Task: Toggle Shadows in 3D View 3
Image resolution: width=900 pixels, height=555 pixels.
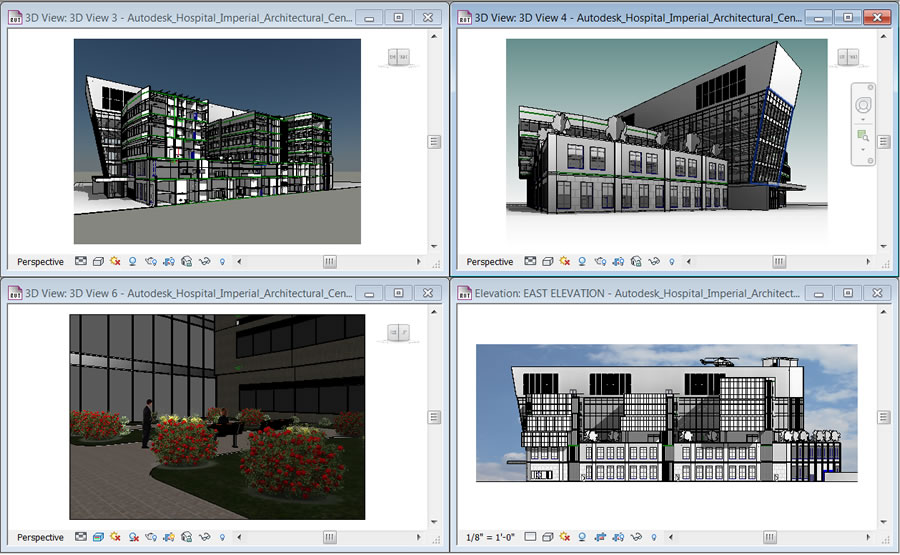Action: [x=133, y=261]
